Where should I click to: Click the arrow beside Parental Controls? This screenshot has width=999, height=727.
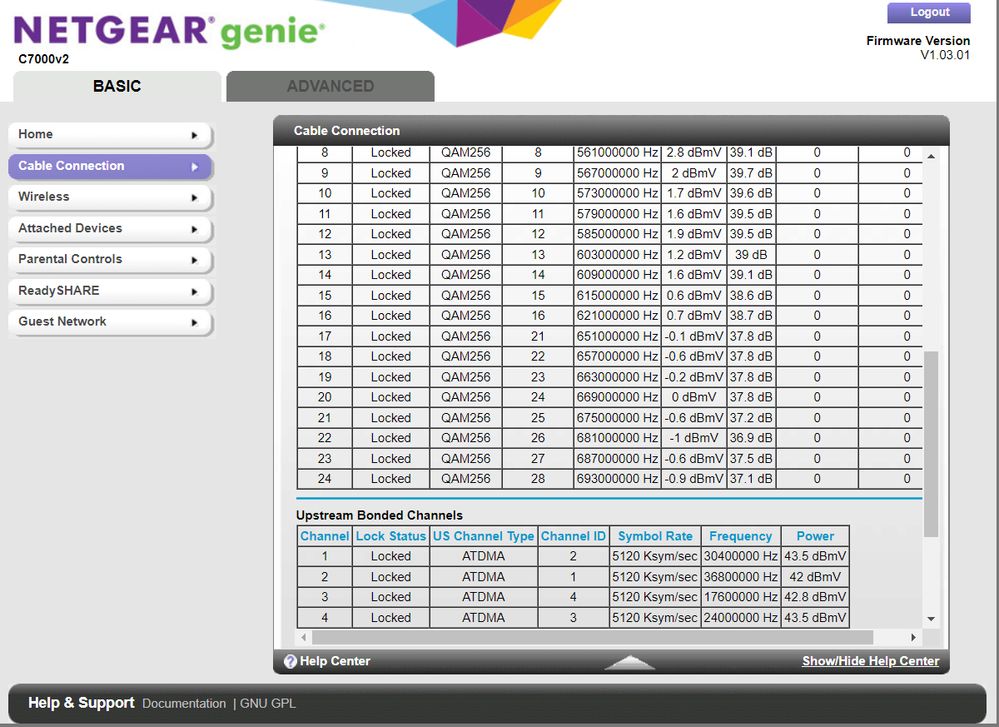tap(195, 260)
